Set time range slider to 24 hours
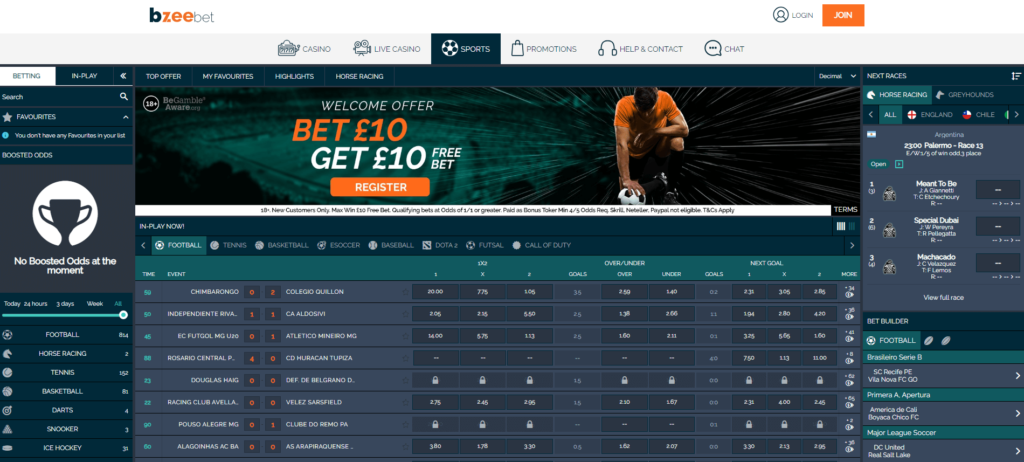 tap(35, 304)
